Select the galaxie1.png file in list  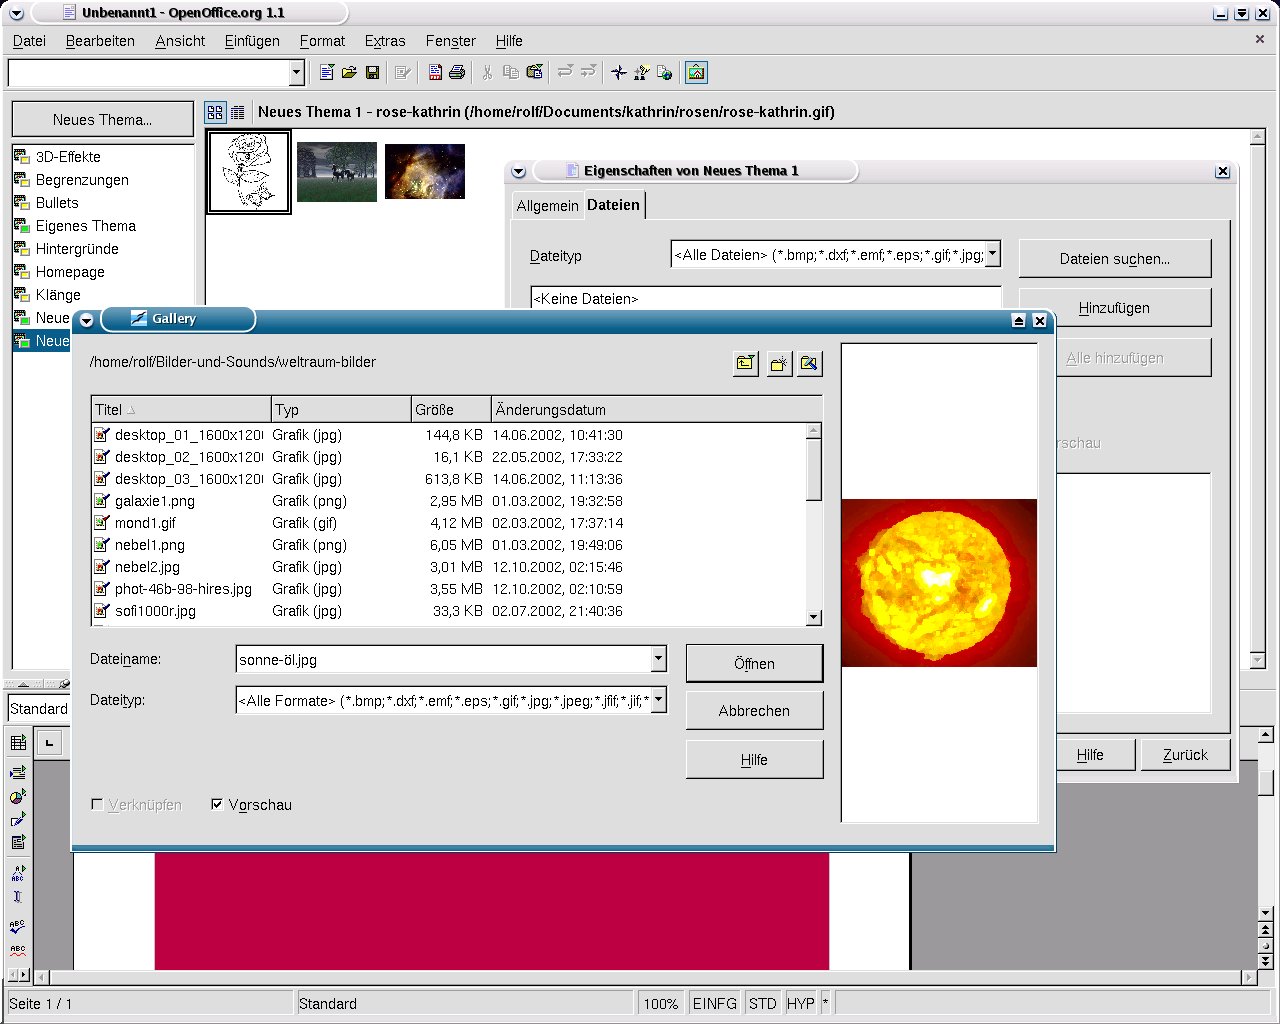coord(155,501)
